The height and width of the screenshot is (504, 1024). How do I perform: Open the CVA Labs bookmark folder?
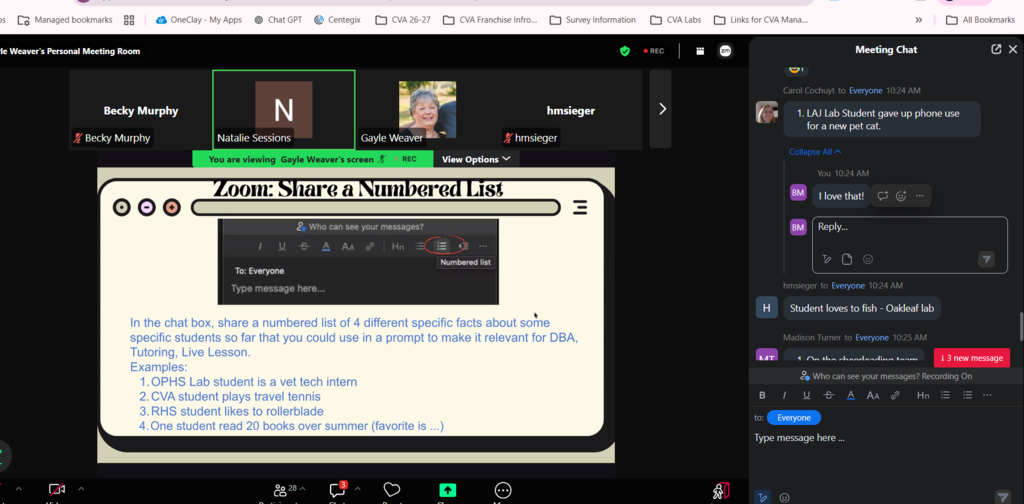(x=675, y=20)
